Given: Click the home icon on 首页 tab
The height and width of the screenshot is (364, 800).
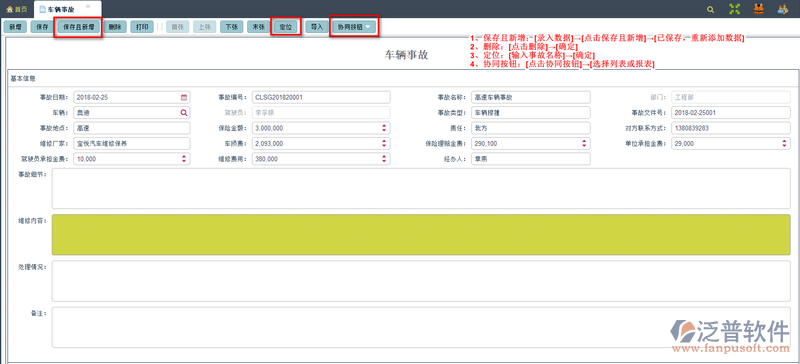Looking at the screenshot, I should click(9, 10).
